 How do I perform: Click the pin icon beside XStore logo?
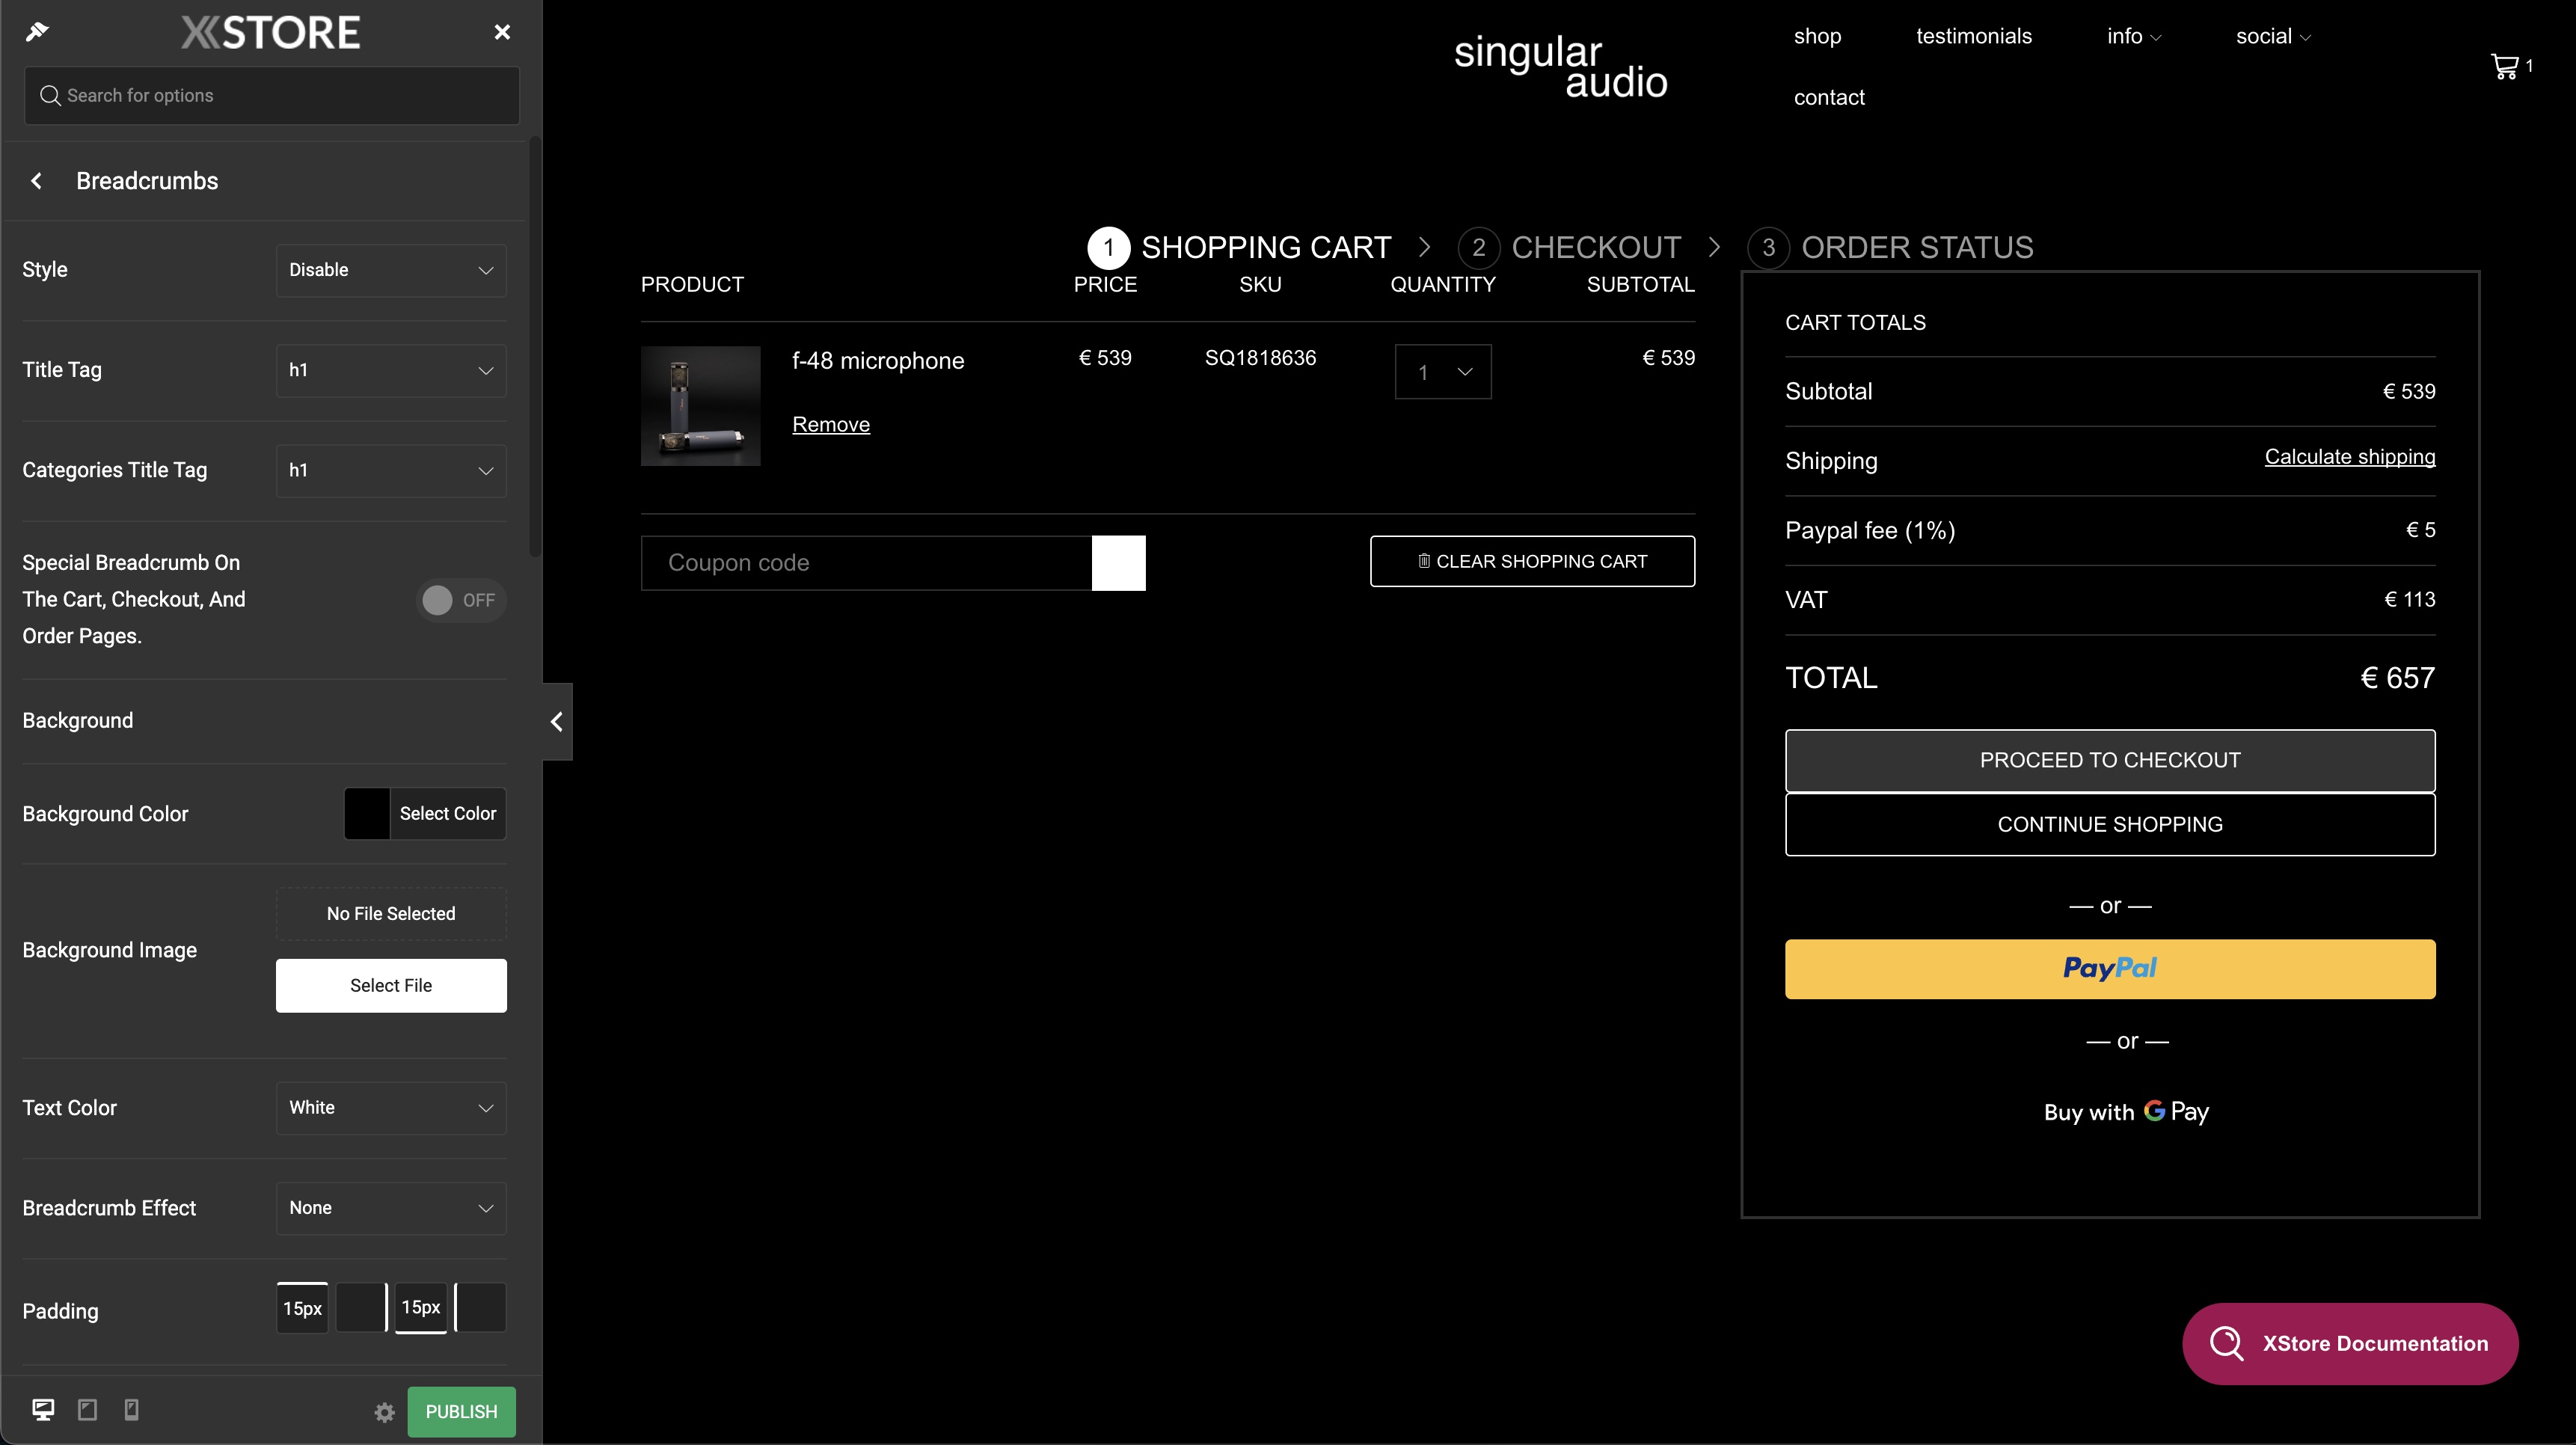coord(37,32)
